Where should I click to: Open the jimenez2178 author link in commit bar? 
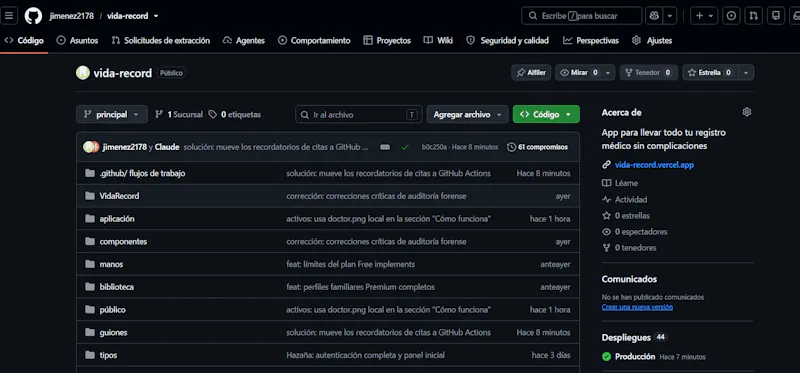[124, 147]
